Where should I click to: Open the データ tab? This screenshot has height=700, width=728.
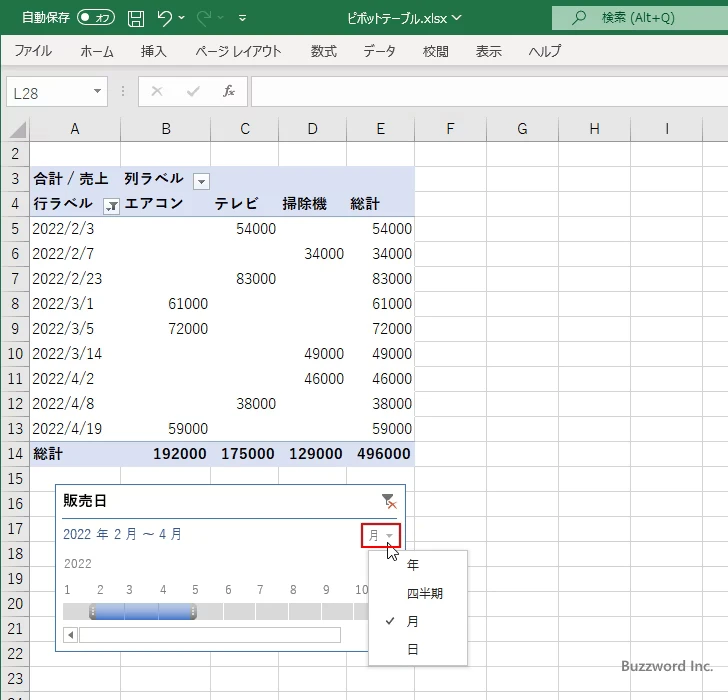pyautogui.click(x=379, y=51)
